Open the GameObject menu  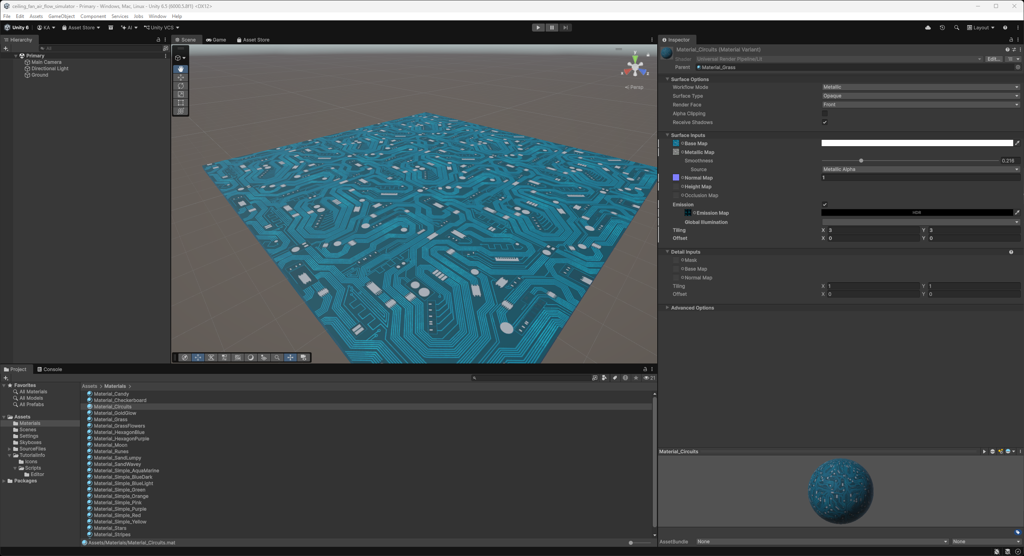point(61,16)
